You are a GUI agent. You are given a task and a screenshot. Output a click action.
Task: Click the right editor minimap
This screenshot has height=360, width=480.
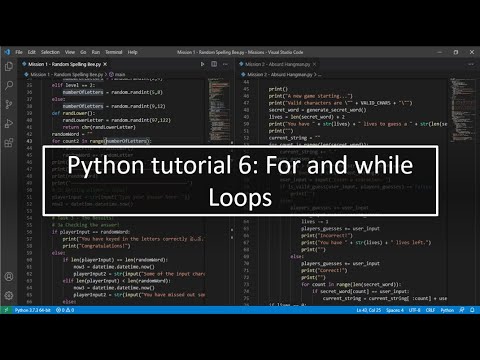[463, 110]
